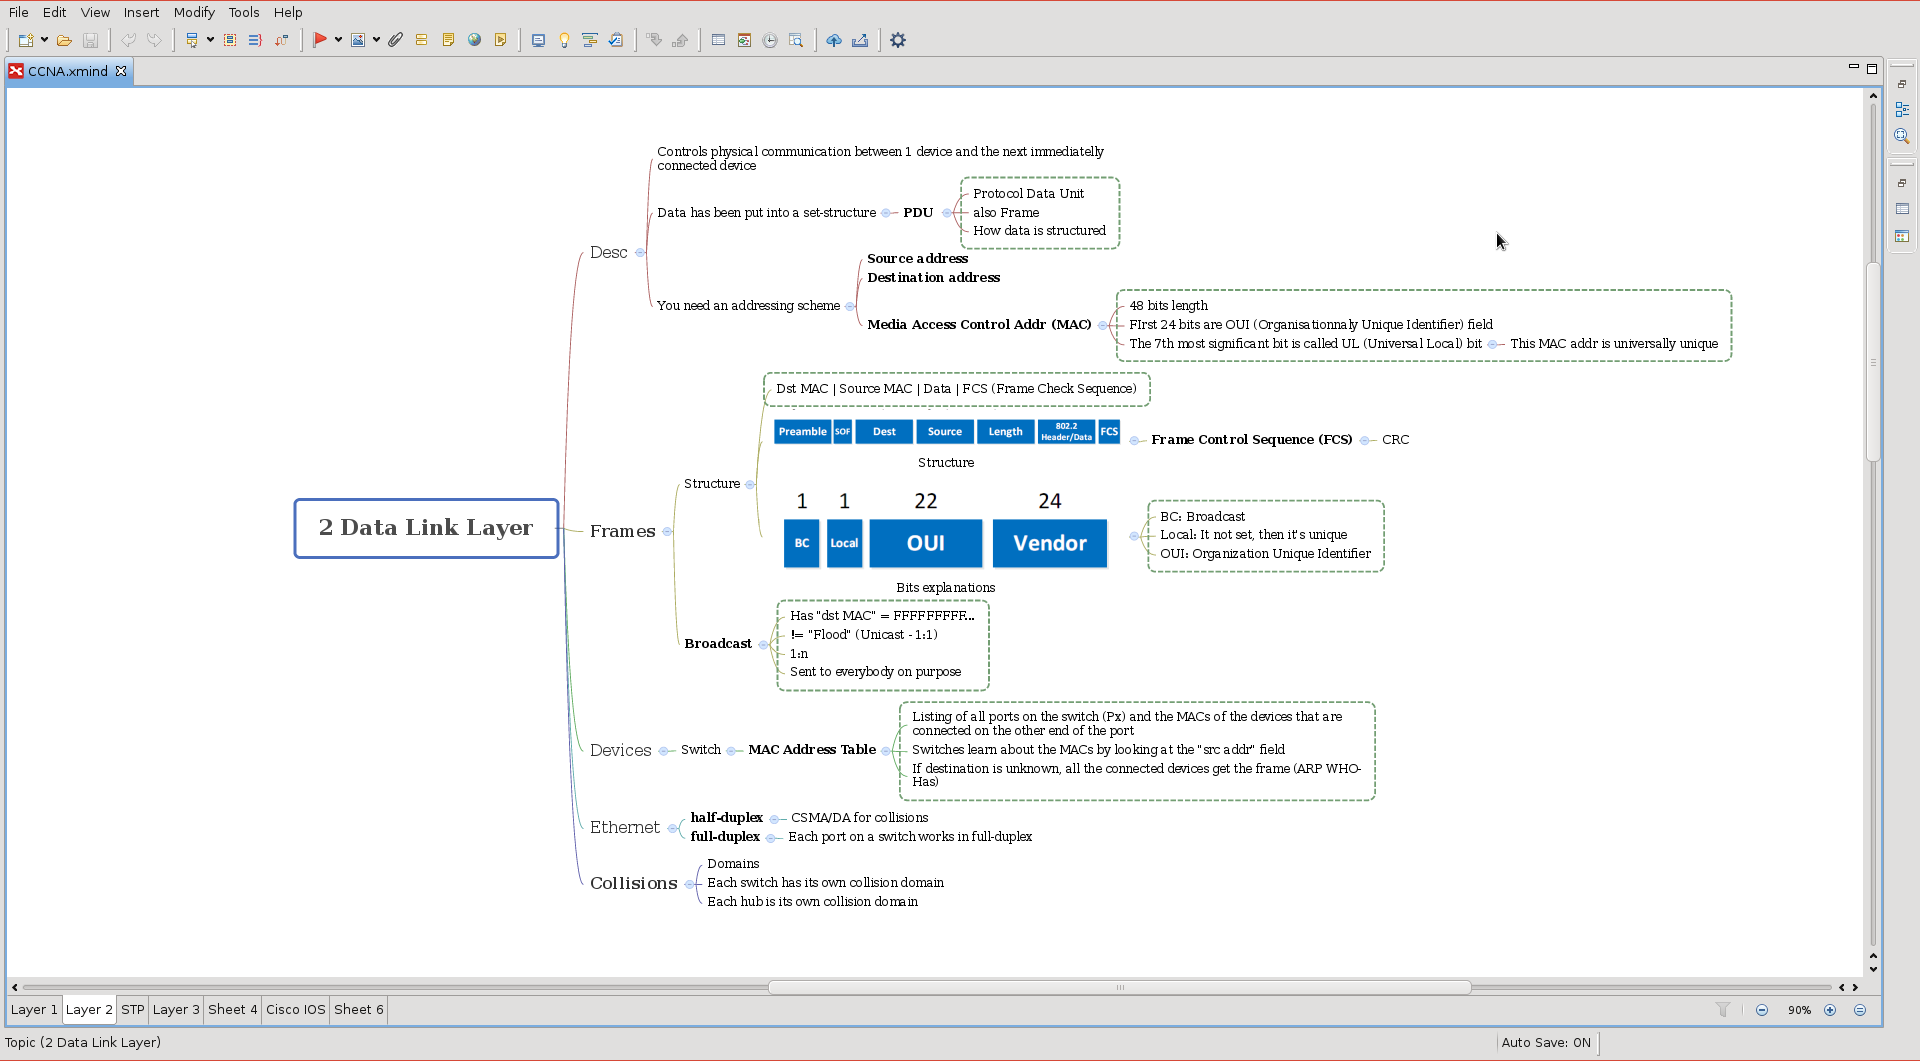1920x1061 pixels.
Task: Open preferences via the gear icon
Action: (898, 40)
